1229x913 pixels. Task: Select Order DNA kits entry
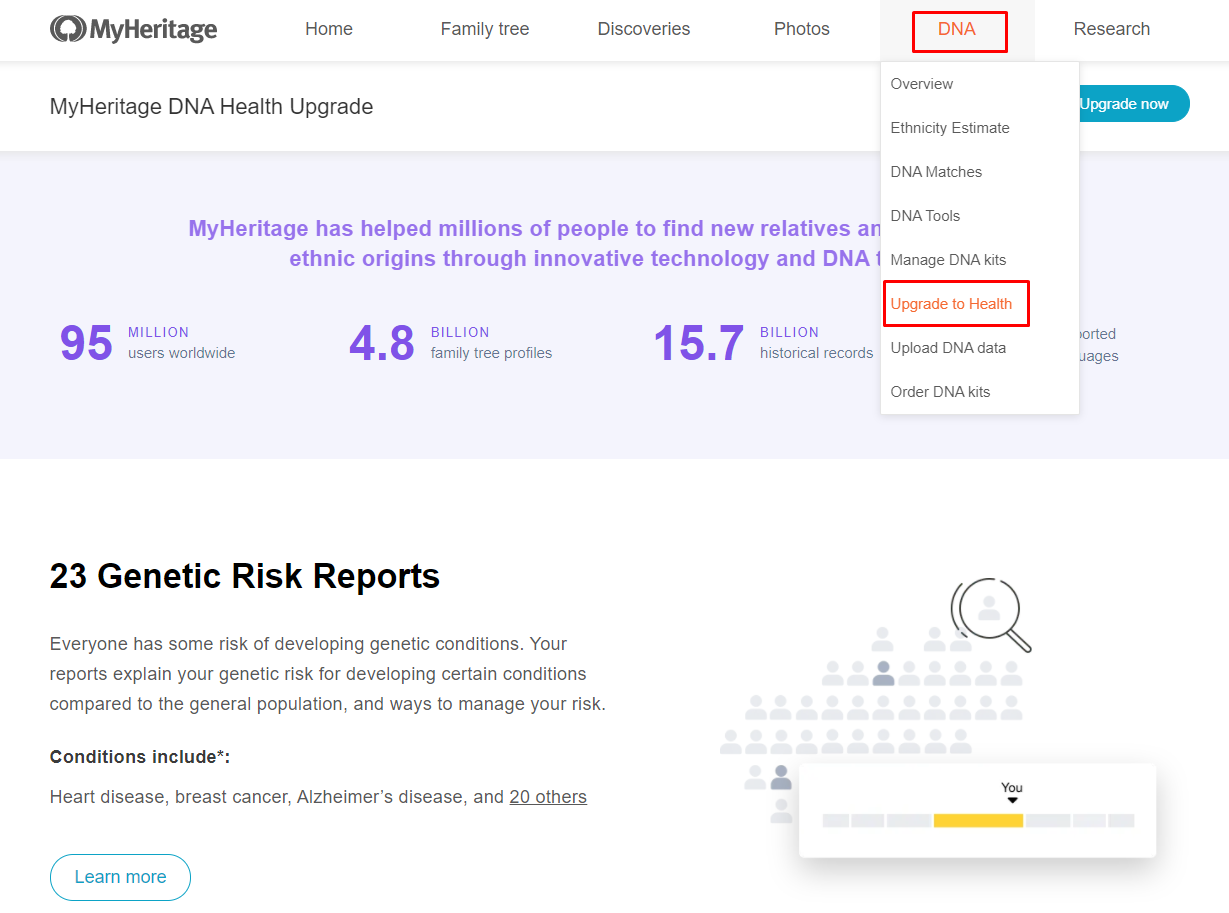click(940, 392)
